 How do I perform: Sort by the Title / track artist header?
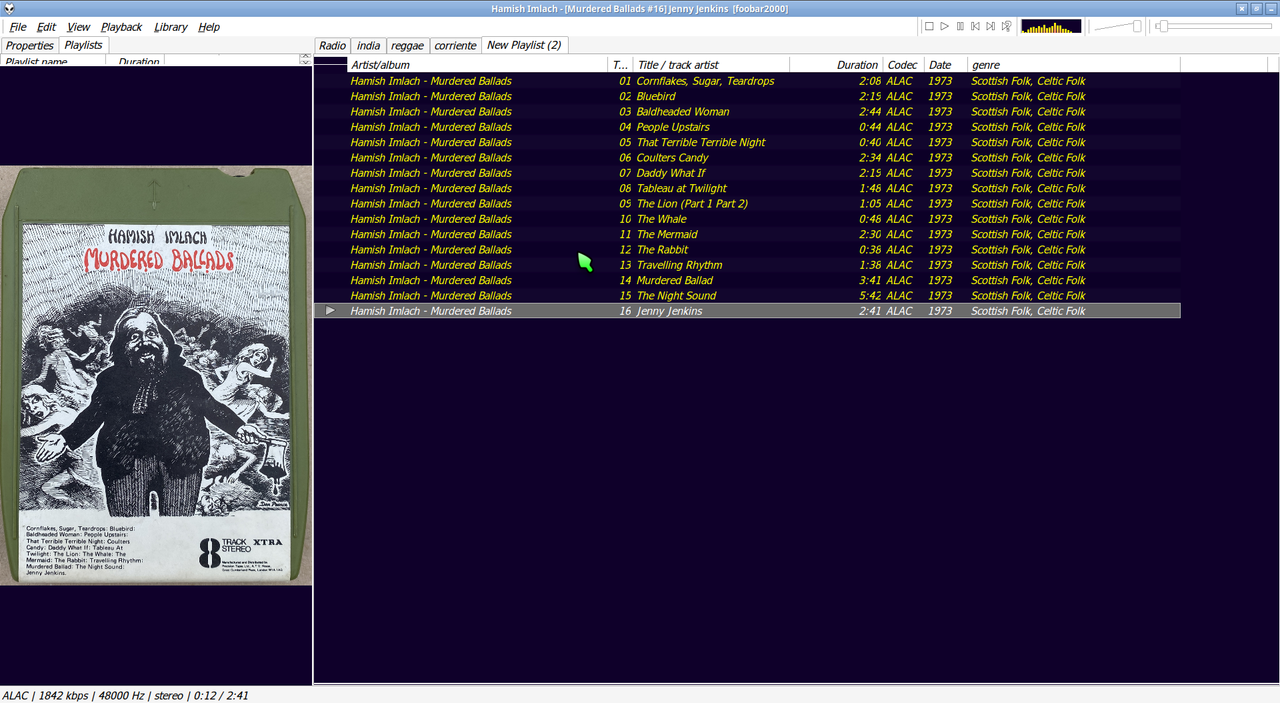tap(711, 65)
